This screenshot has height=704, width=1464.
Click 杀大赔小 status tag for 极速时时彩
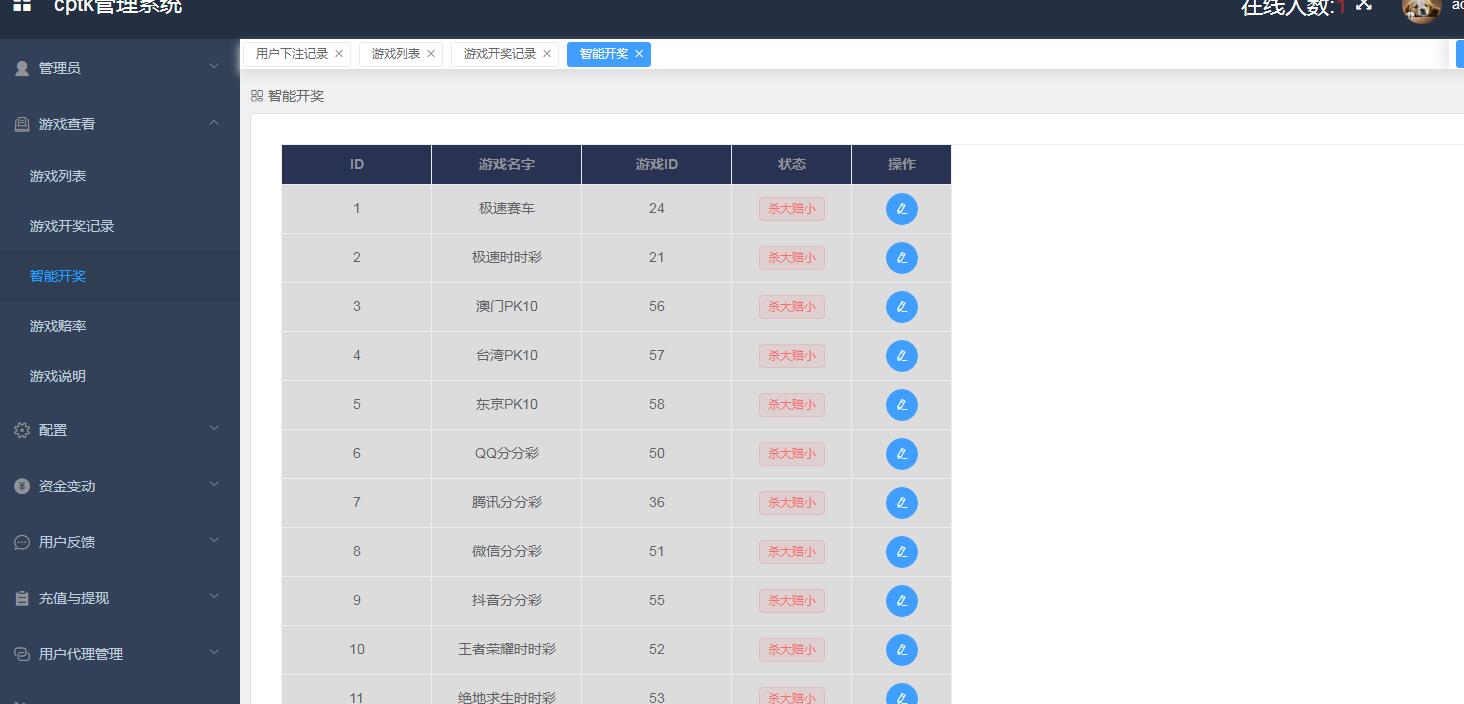791,258
